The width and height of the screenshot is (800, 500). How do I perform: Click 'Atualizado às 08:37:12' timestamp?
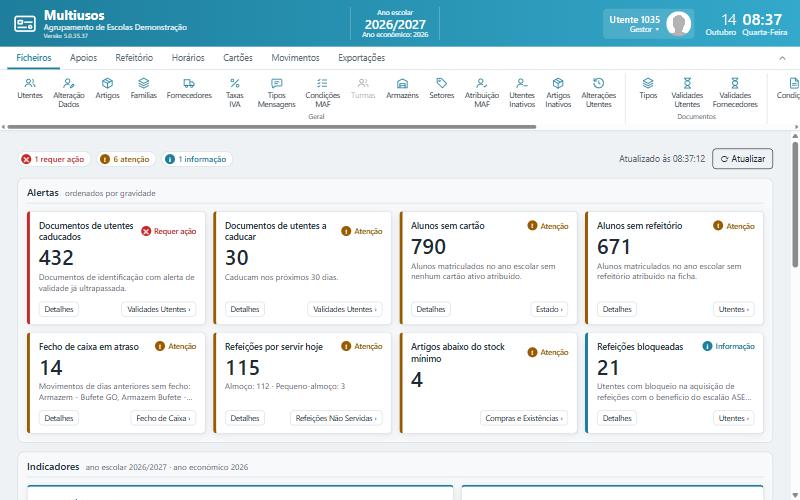coord(662,159)
